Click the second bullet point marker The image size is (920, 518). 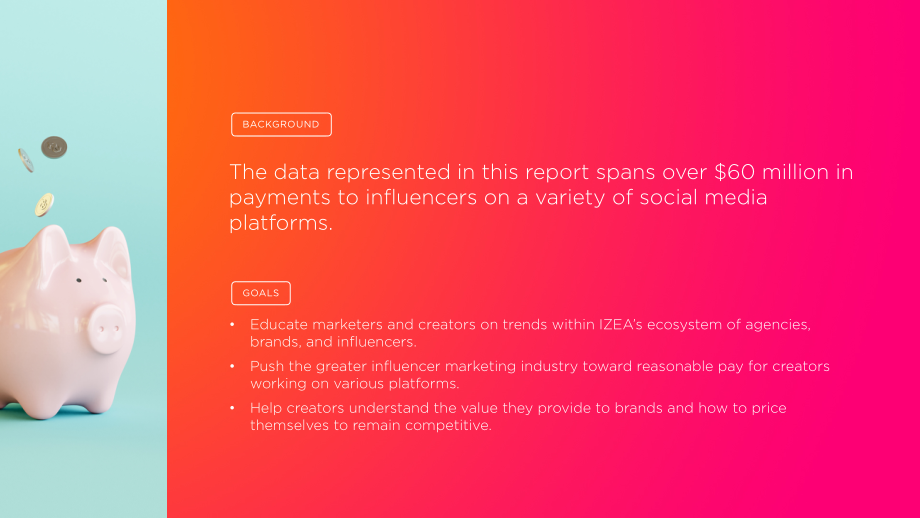pyautogui.click(x=232, y=366)
